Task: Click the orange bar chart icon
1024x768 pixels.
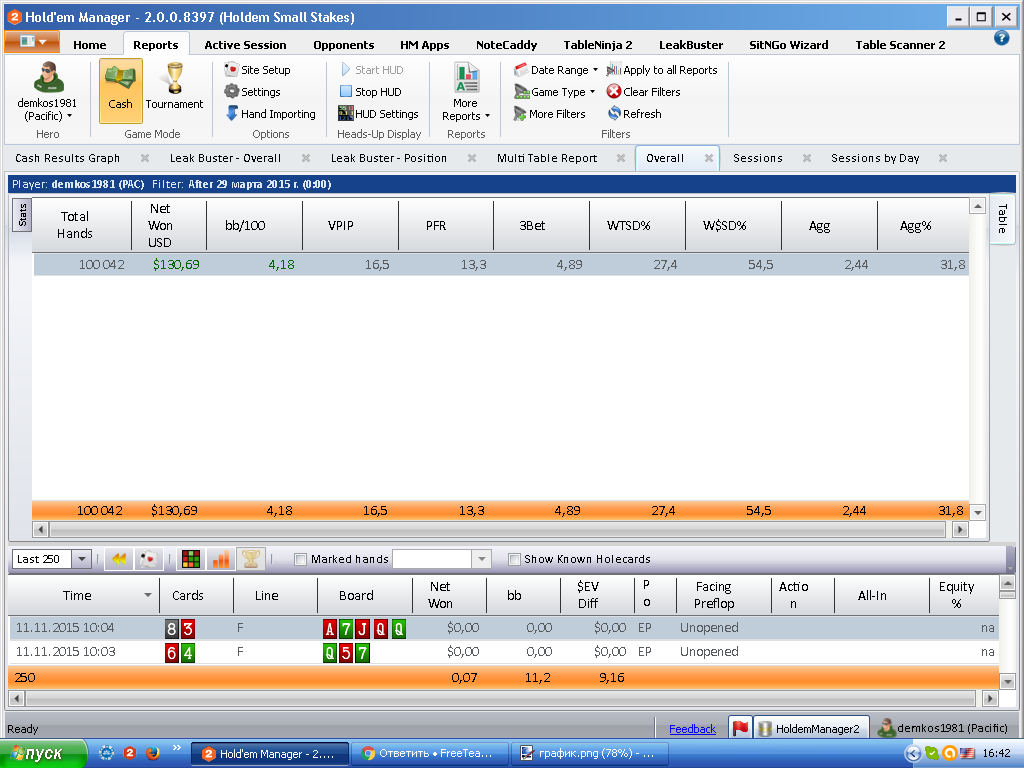Action: tap(221, 559)
